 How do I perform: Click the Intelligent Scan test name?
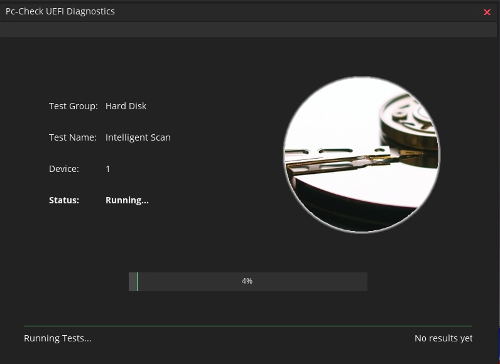point(138,137)
